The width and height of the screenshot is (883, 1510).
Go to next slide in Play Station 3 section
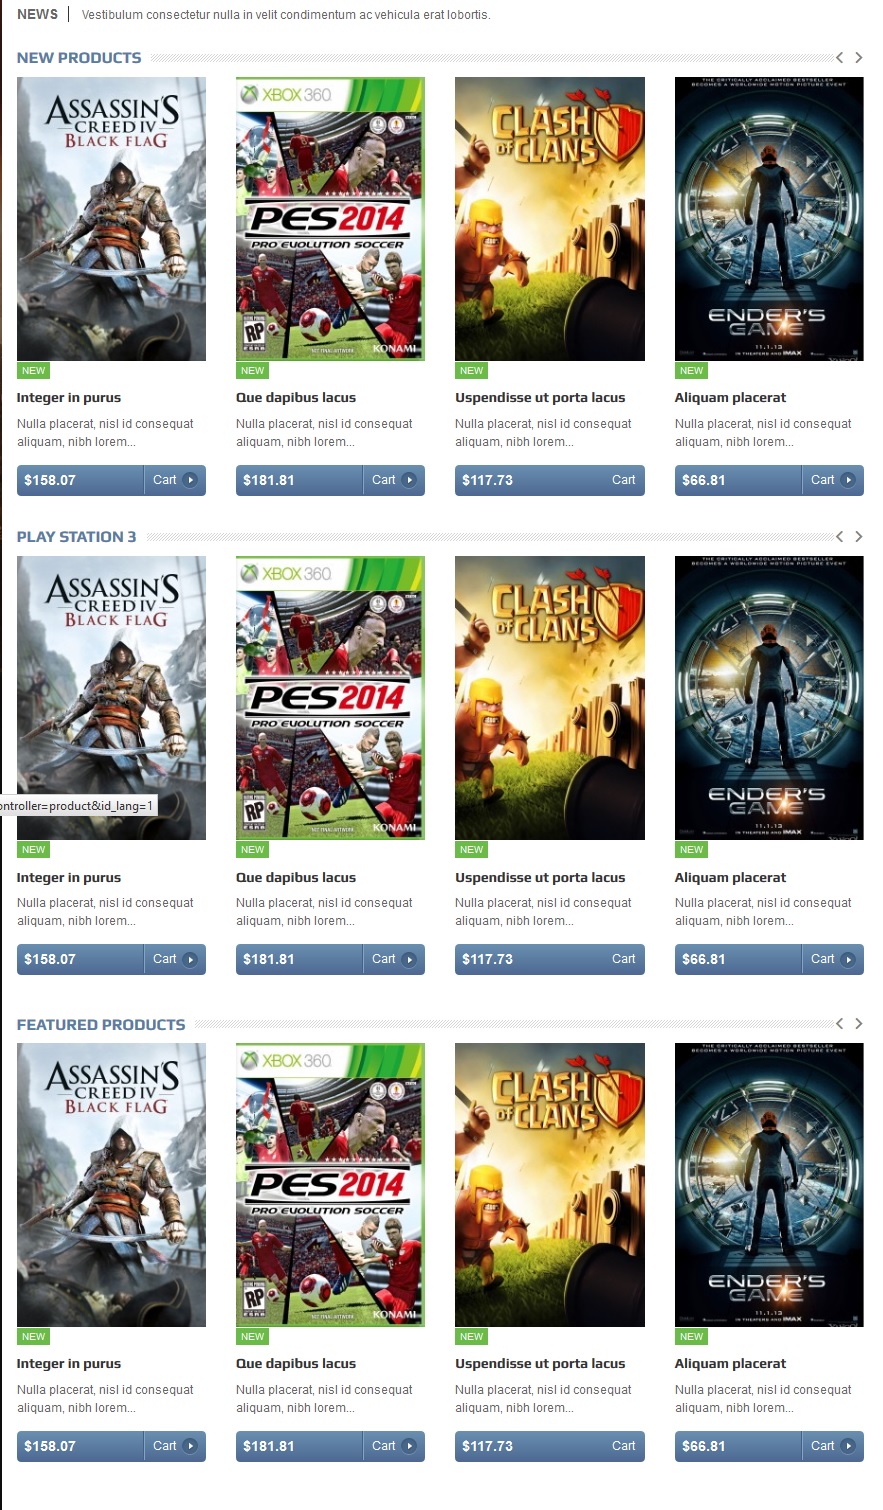858,537
